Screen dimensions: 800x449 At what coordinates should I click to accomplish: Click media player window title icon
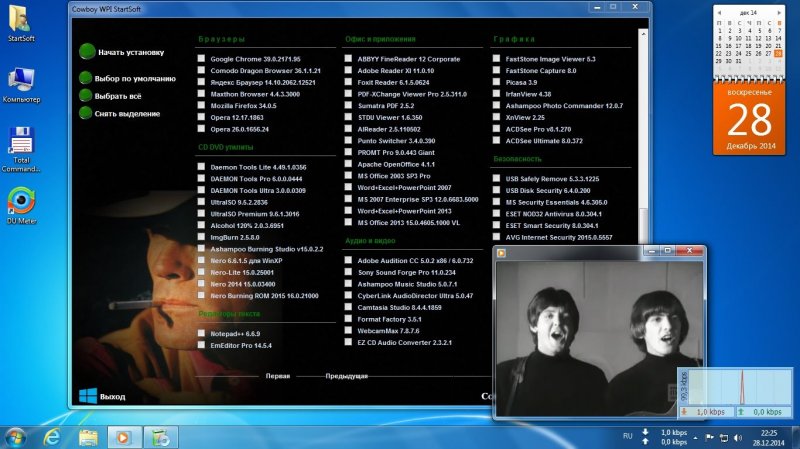tap(502, 253)
